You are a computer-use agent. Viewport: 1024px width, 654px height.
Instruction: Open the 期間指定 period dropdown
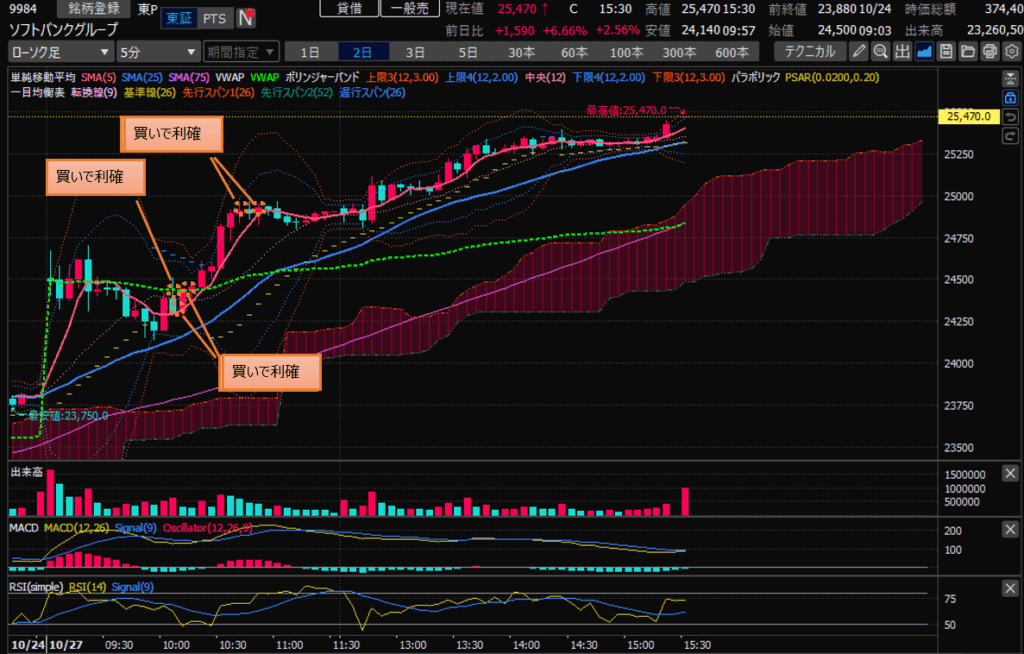[240, 51]
